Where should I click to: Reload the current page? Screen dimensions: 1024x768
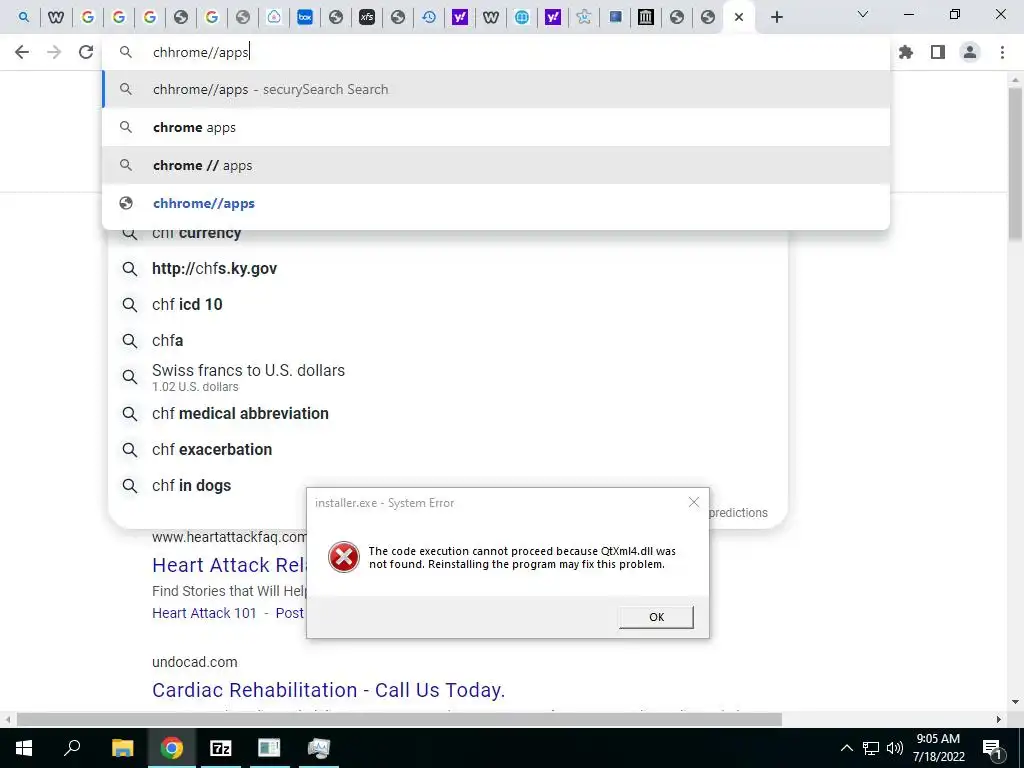click(x=86, y=52)
